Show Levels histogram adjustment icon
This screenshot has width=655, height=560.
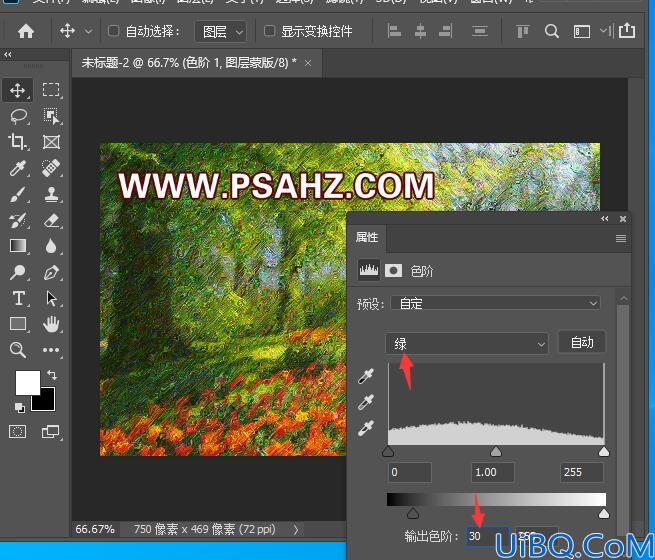[369, 270]
